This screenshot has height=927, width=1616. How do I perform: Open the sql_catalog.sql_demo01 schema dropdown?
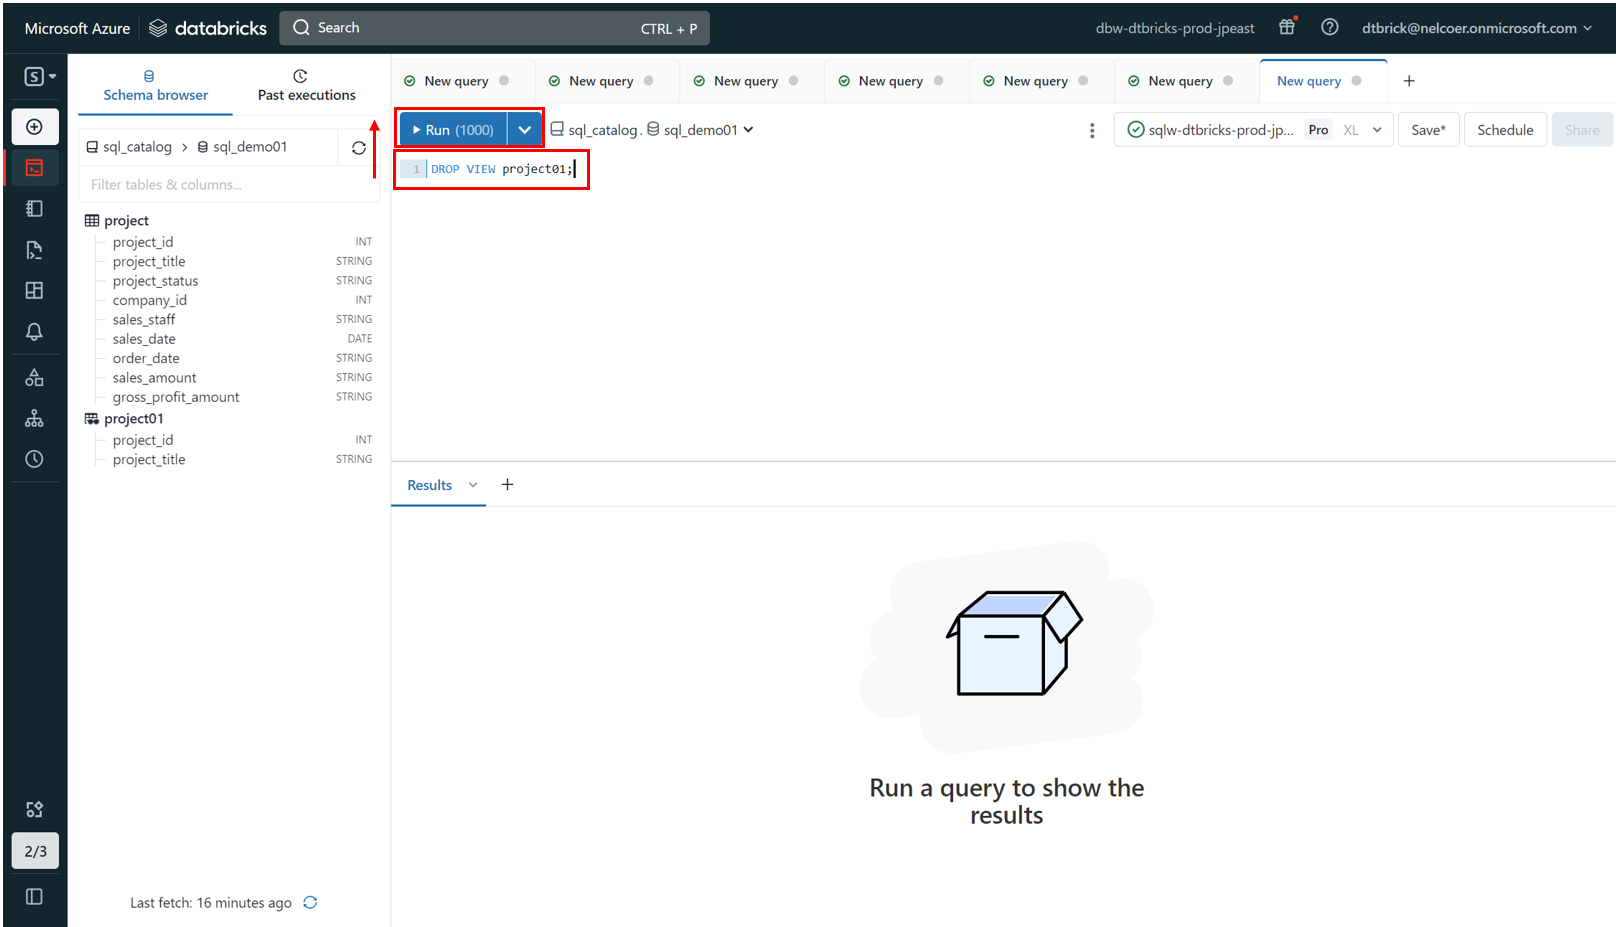pyautogui.click(x=652, y=130)
